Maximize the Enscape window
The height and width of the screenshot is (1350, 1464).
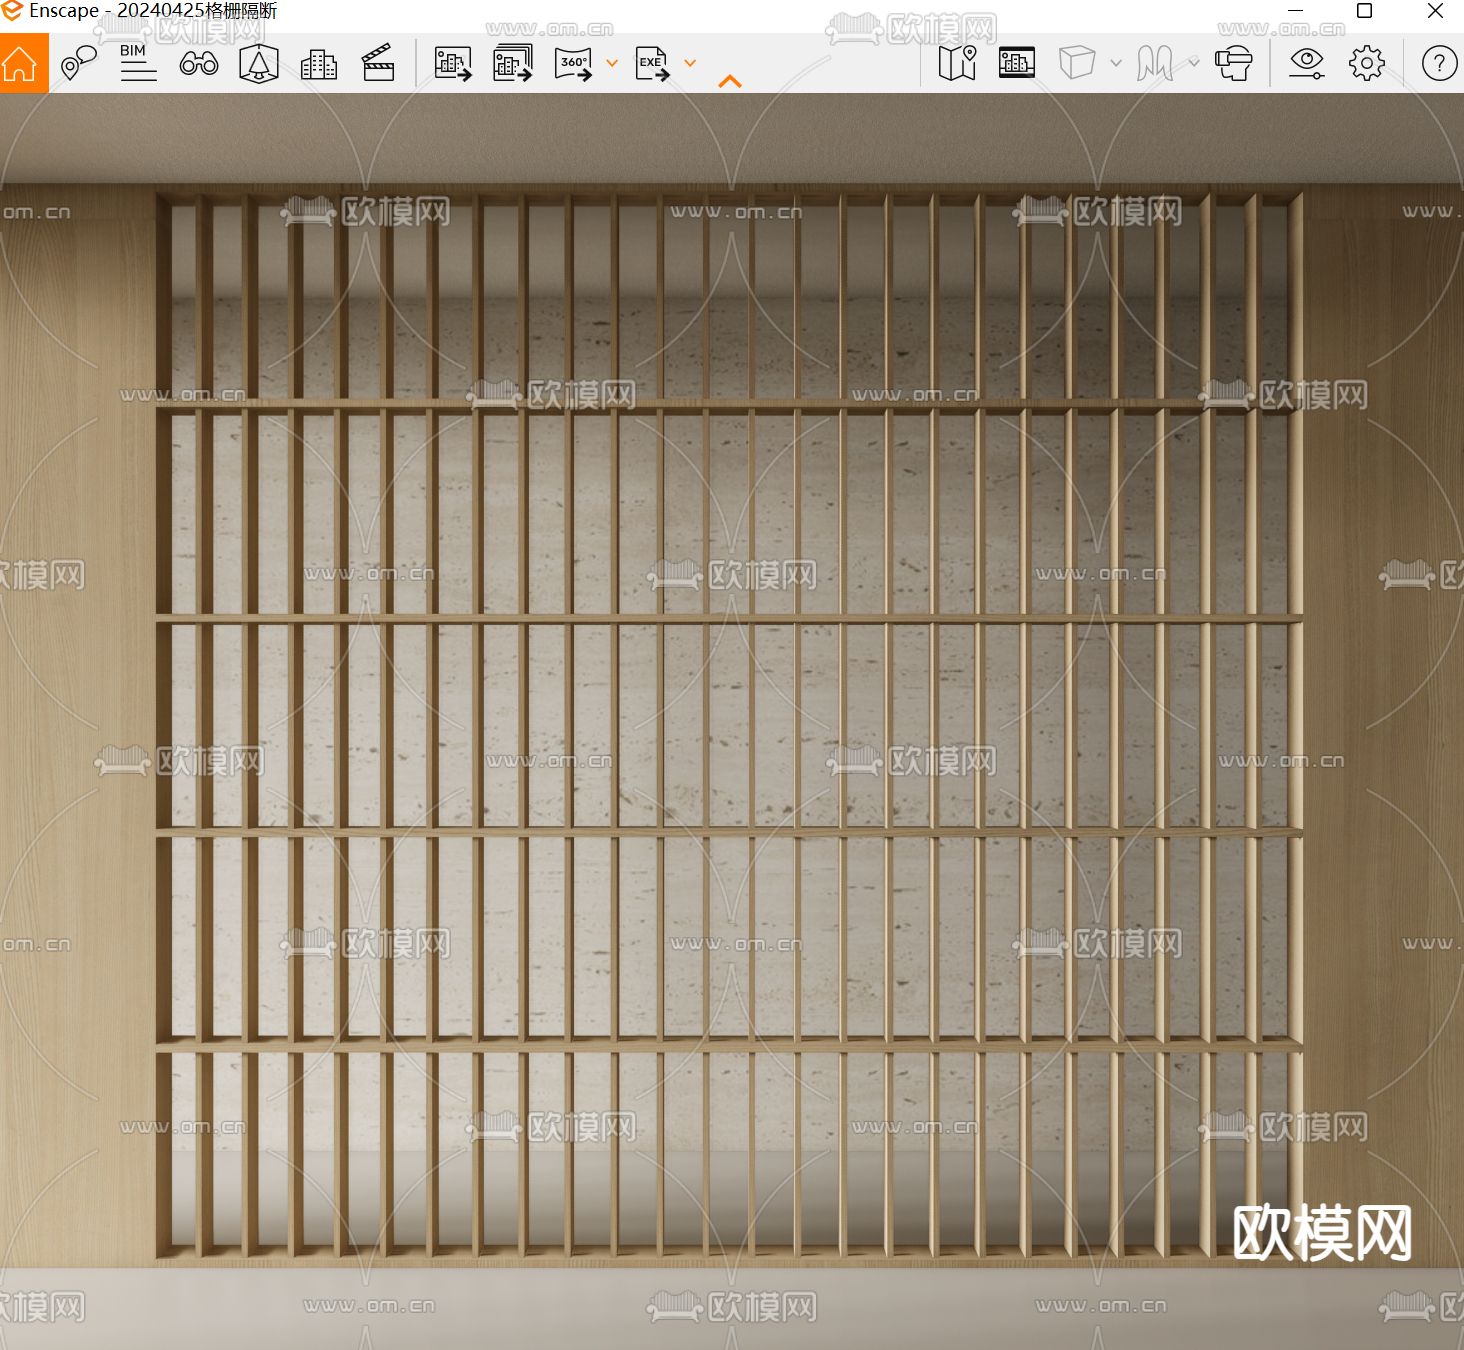(1364, 11)
